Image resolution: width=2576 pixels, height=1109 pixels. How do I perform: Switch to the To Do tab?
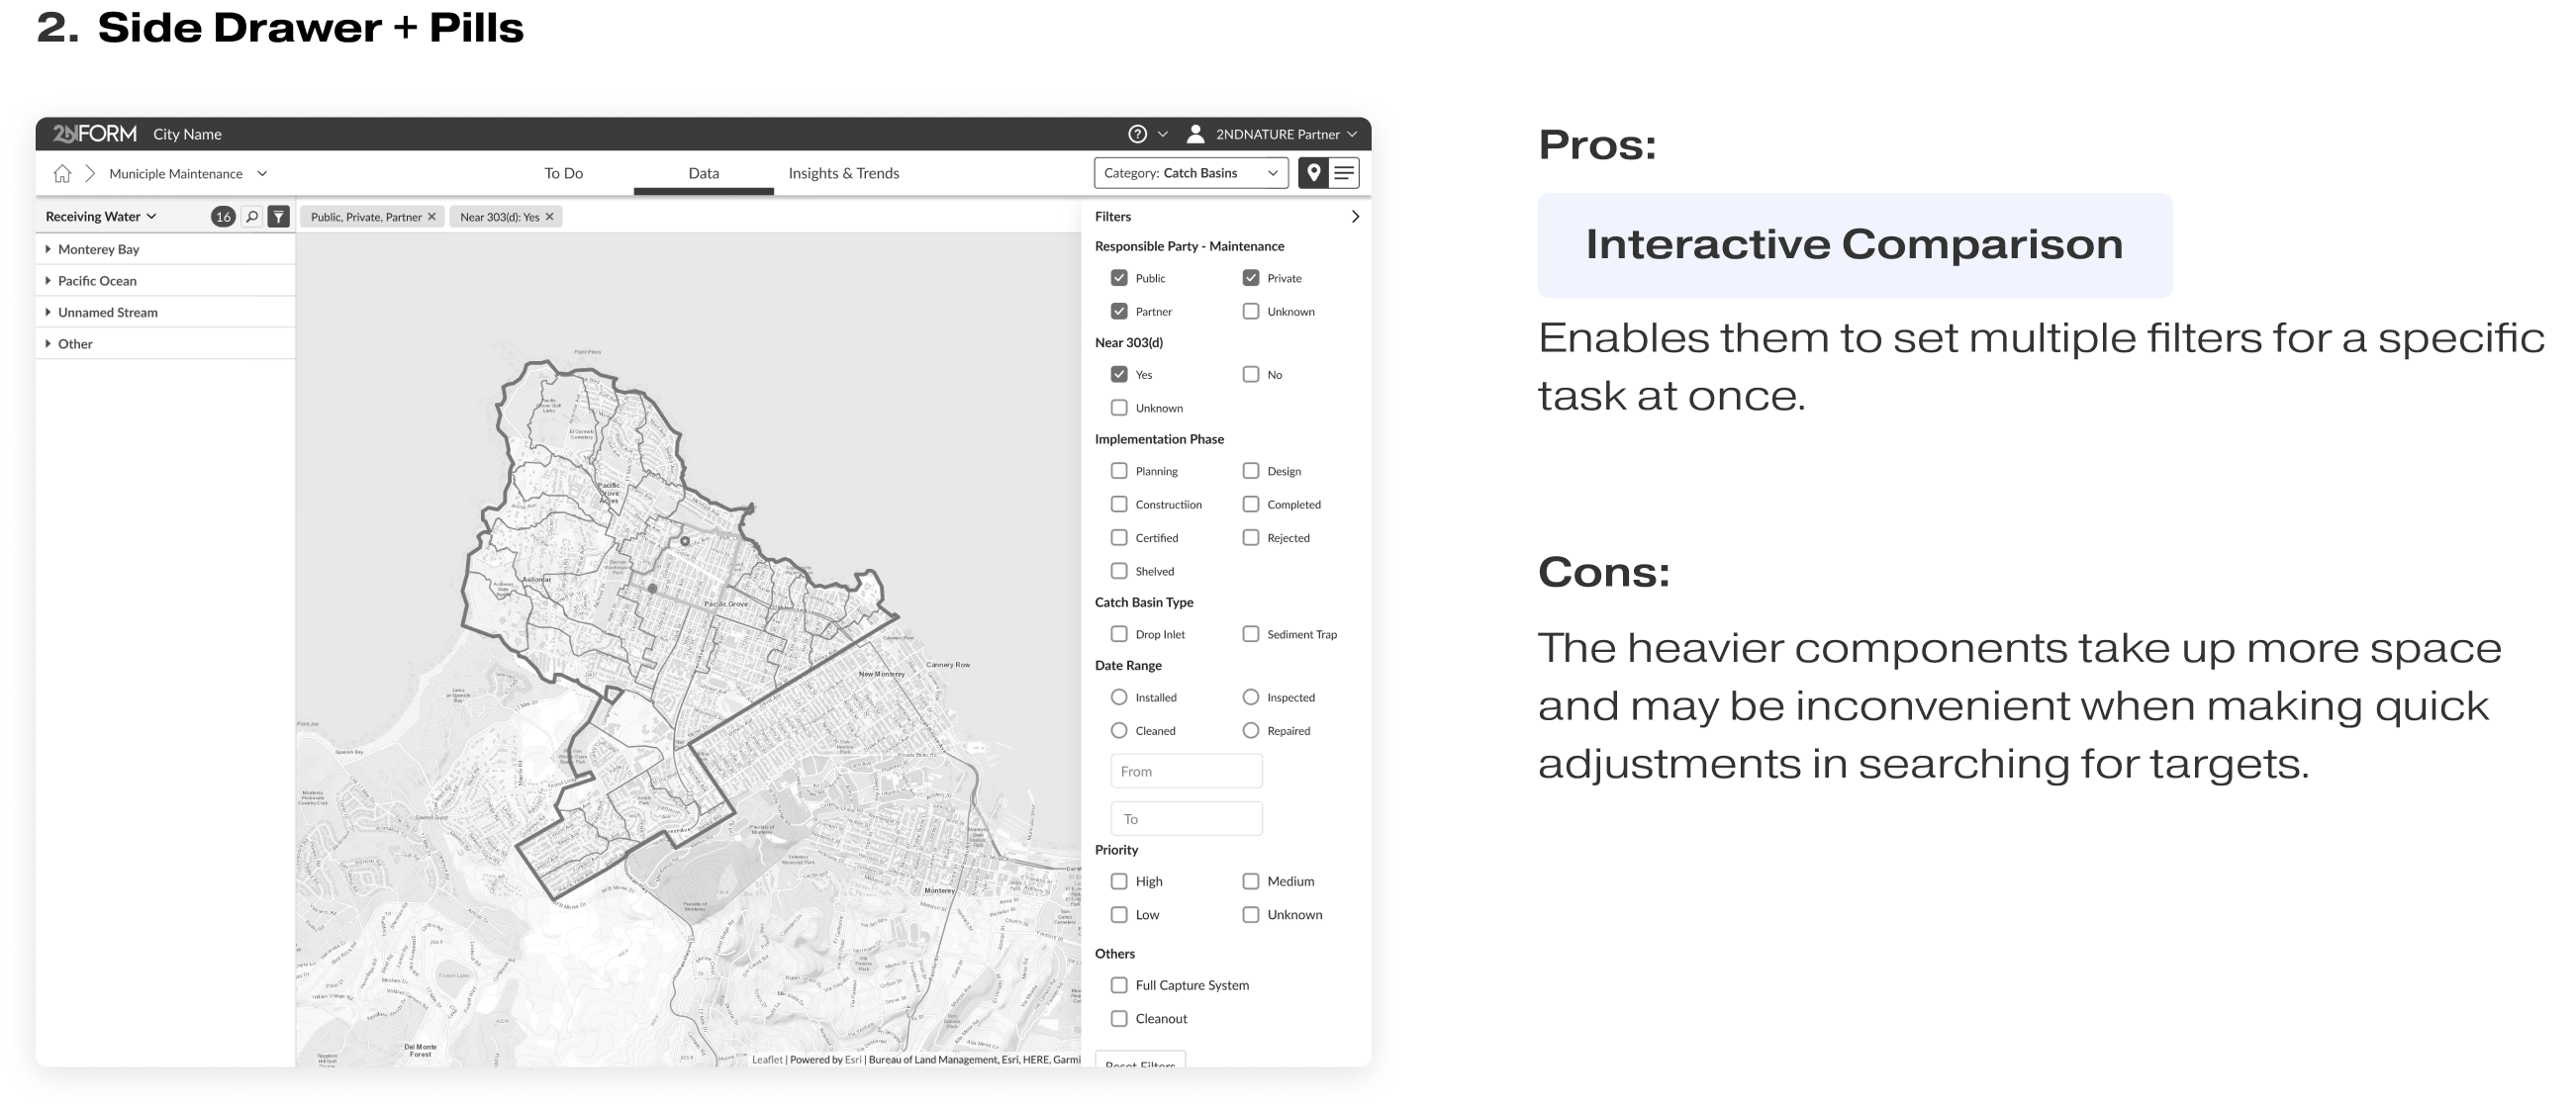(563, 173)
